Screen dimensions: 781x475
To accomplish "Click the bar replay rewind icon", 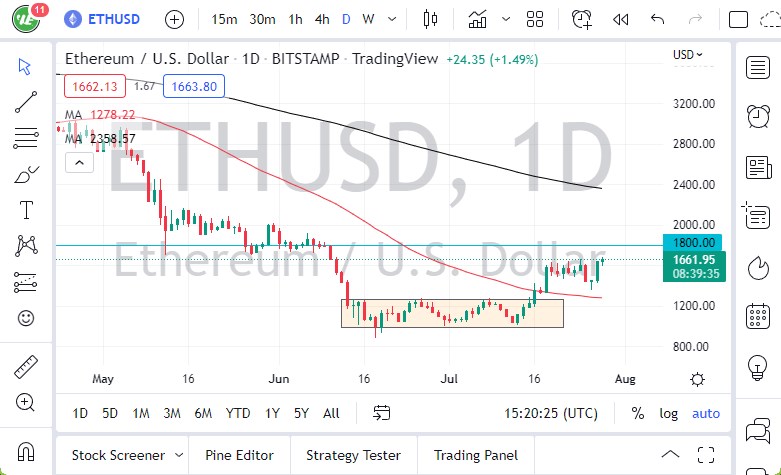I will point(621,19).
